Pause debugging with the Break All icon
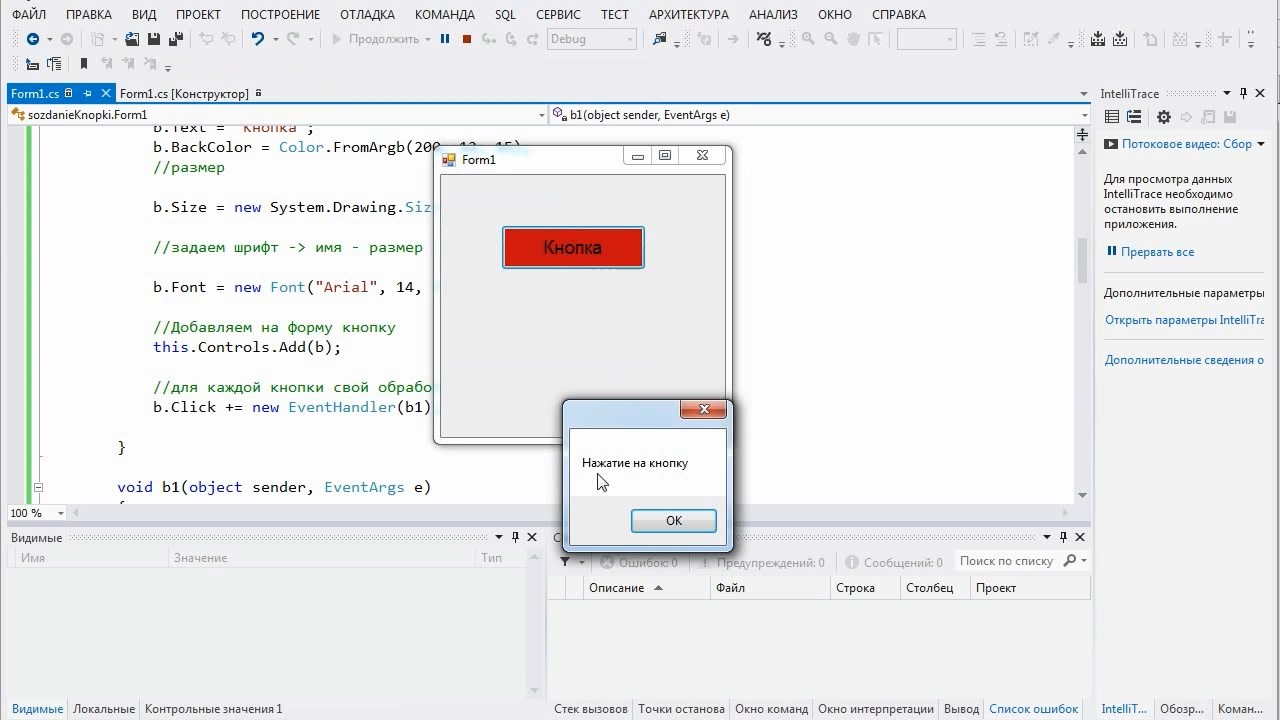The image size is (1280, 720). (x=445, y=39)
